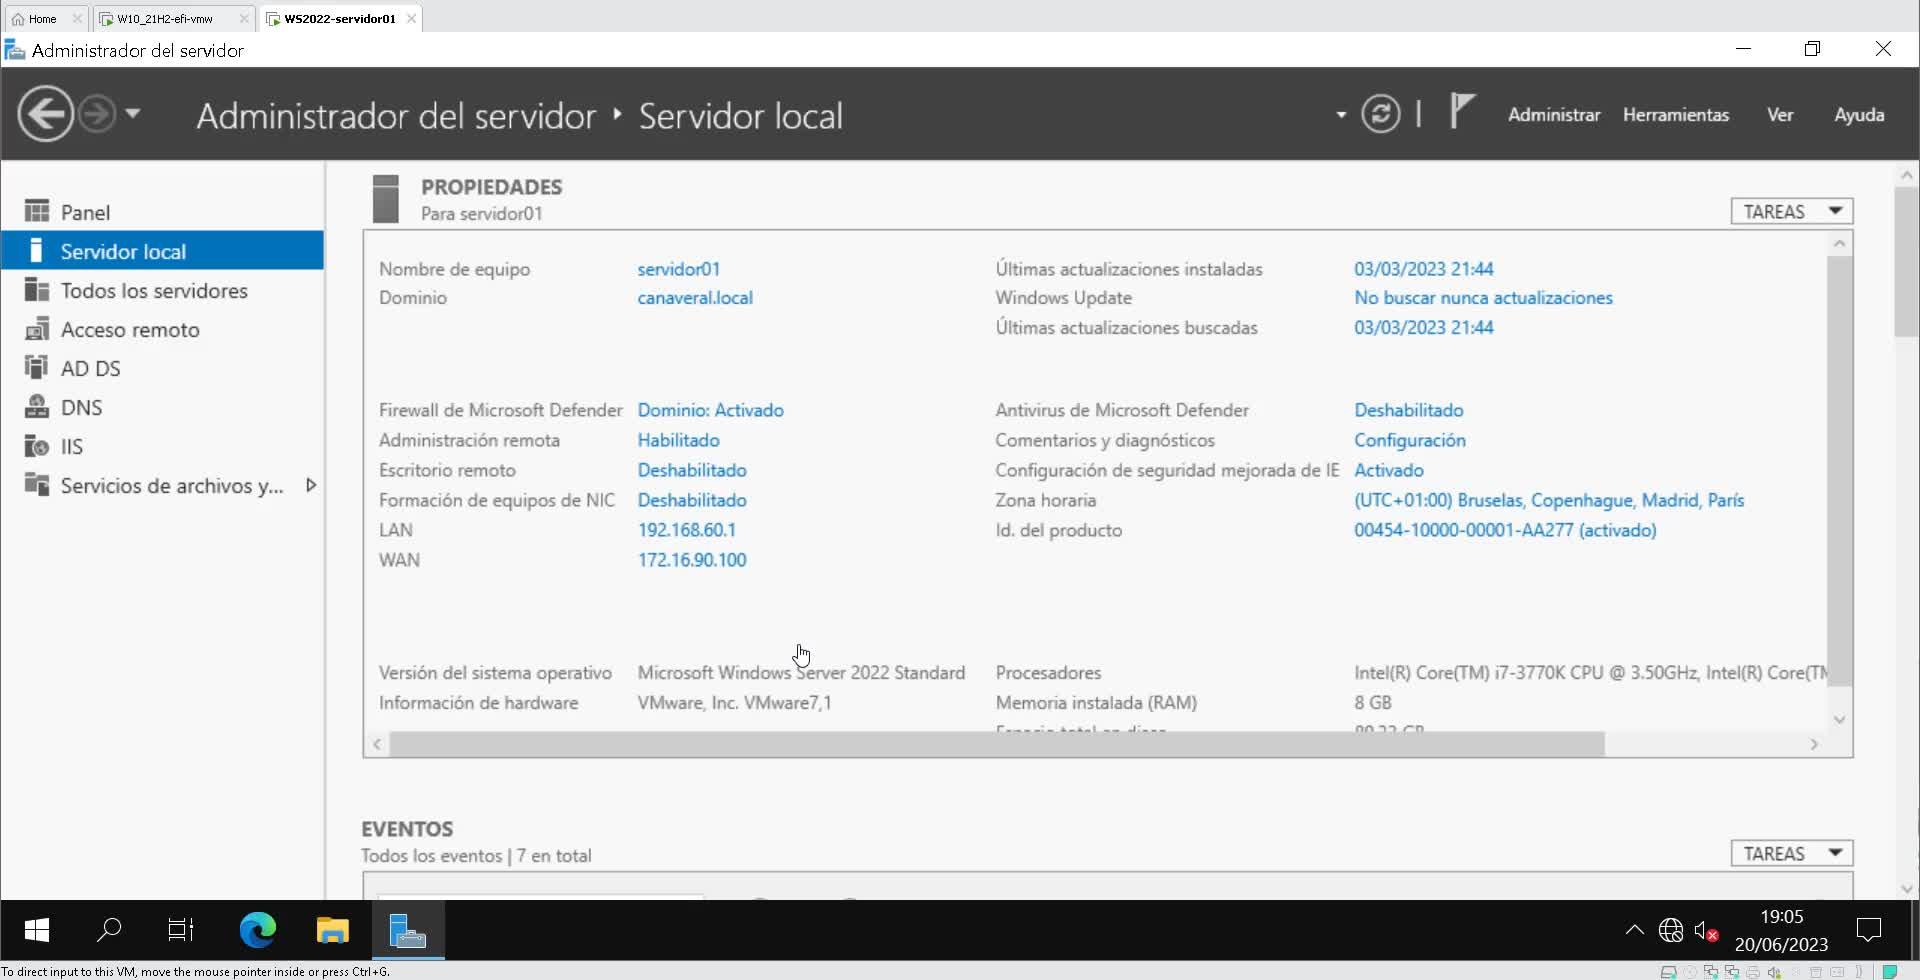Image resolution: width=1920 pixels, height=980 pixels.
Task: Open the Ayuda menu
Action: click(1859, 115)
